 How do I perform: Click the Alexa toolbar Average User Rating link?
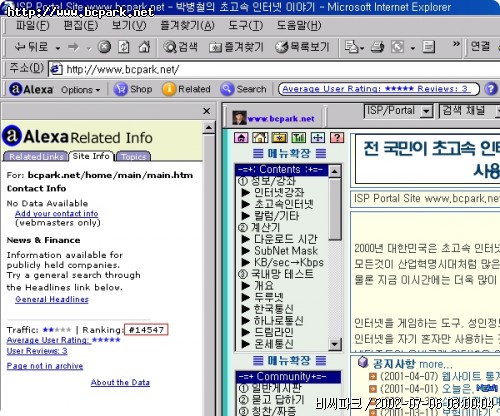[376, 89]
